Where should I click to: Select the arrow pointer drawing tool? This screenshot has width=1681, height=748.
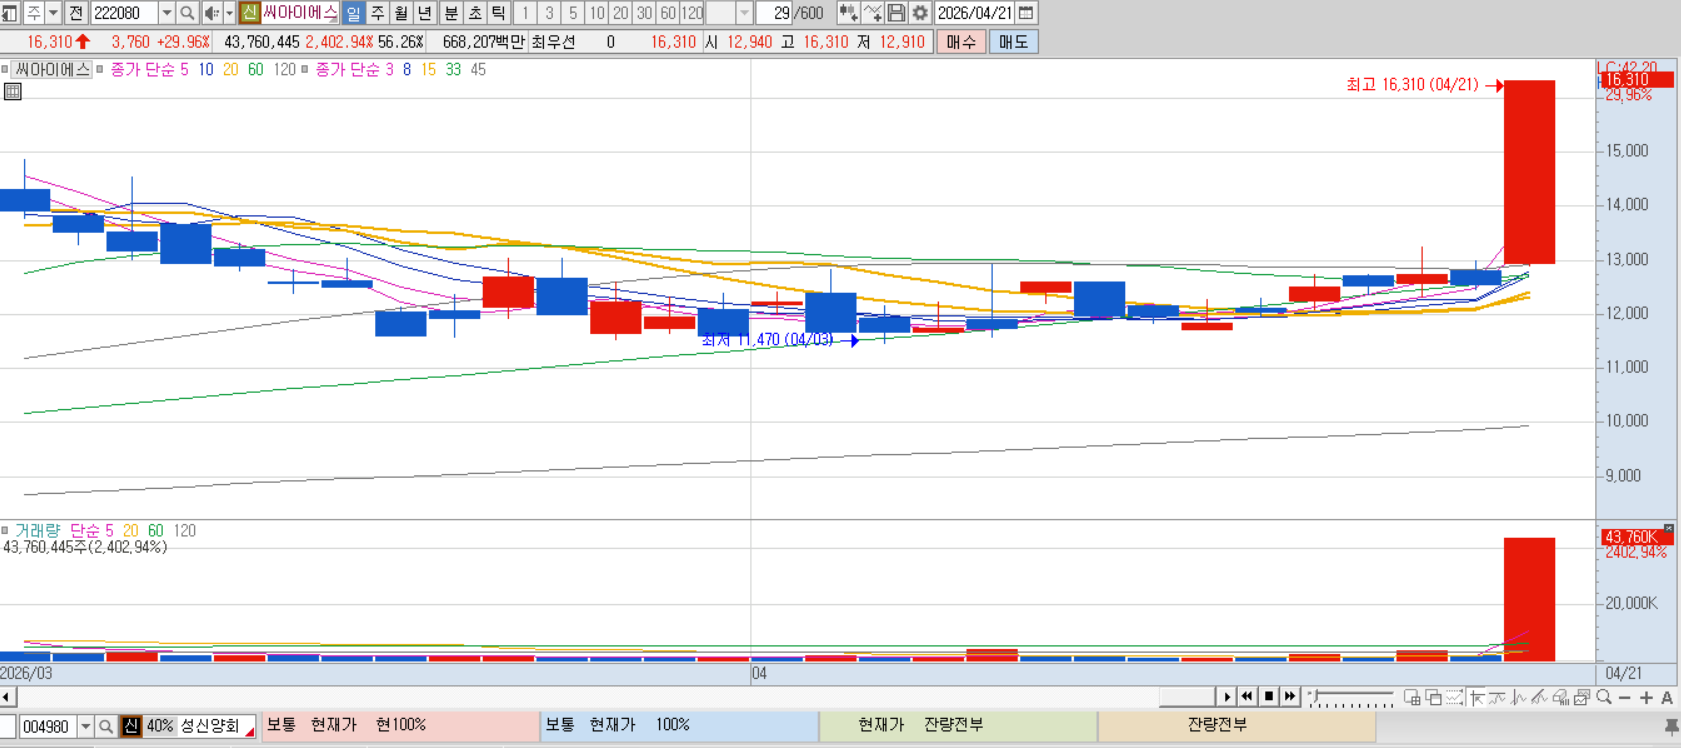(1476, 697)
